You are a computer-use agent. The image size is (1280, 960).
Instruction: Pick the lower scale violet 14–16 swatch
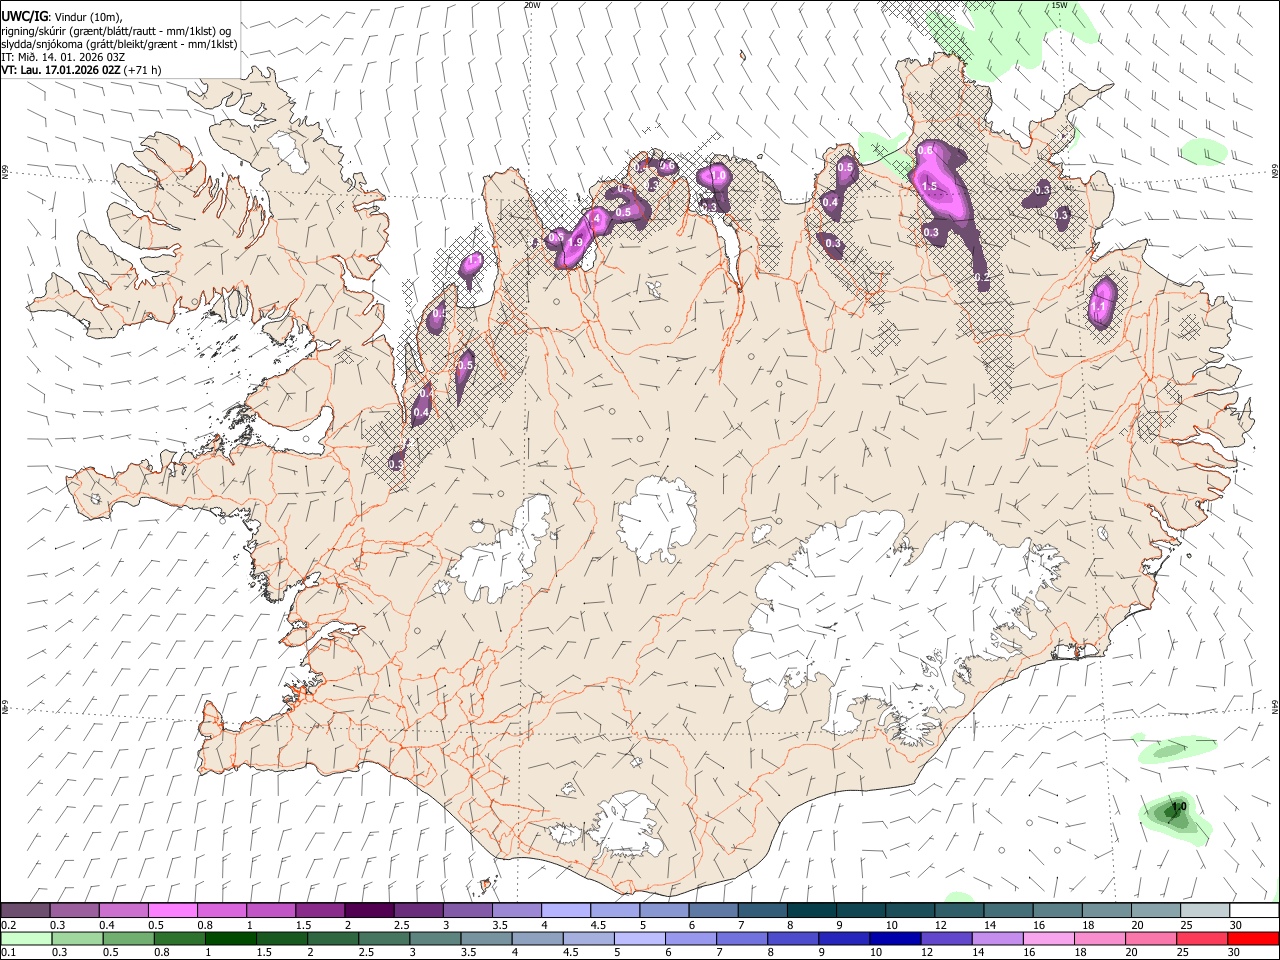[997, 938]
